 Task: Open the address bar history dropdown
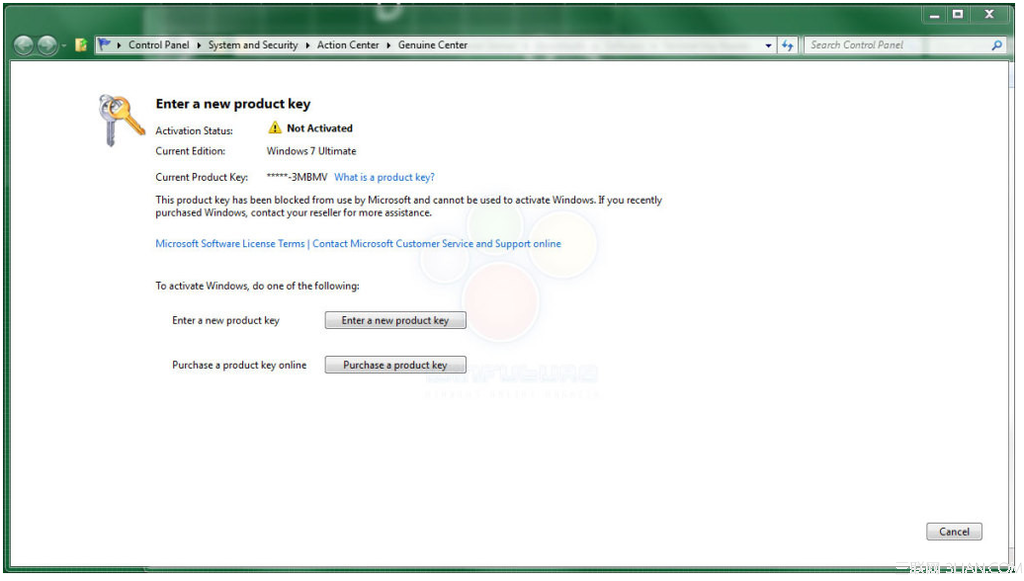(768, 44)
